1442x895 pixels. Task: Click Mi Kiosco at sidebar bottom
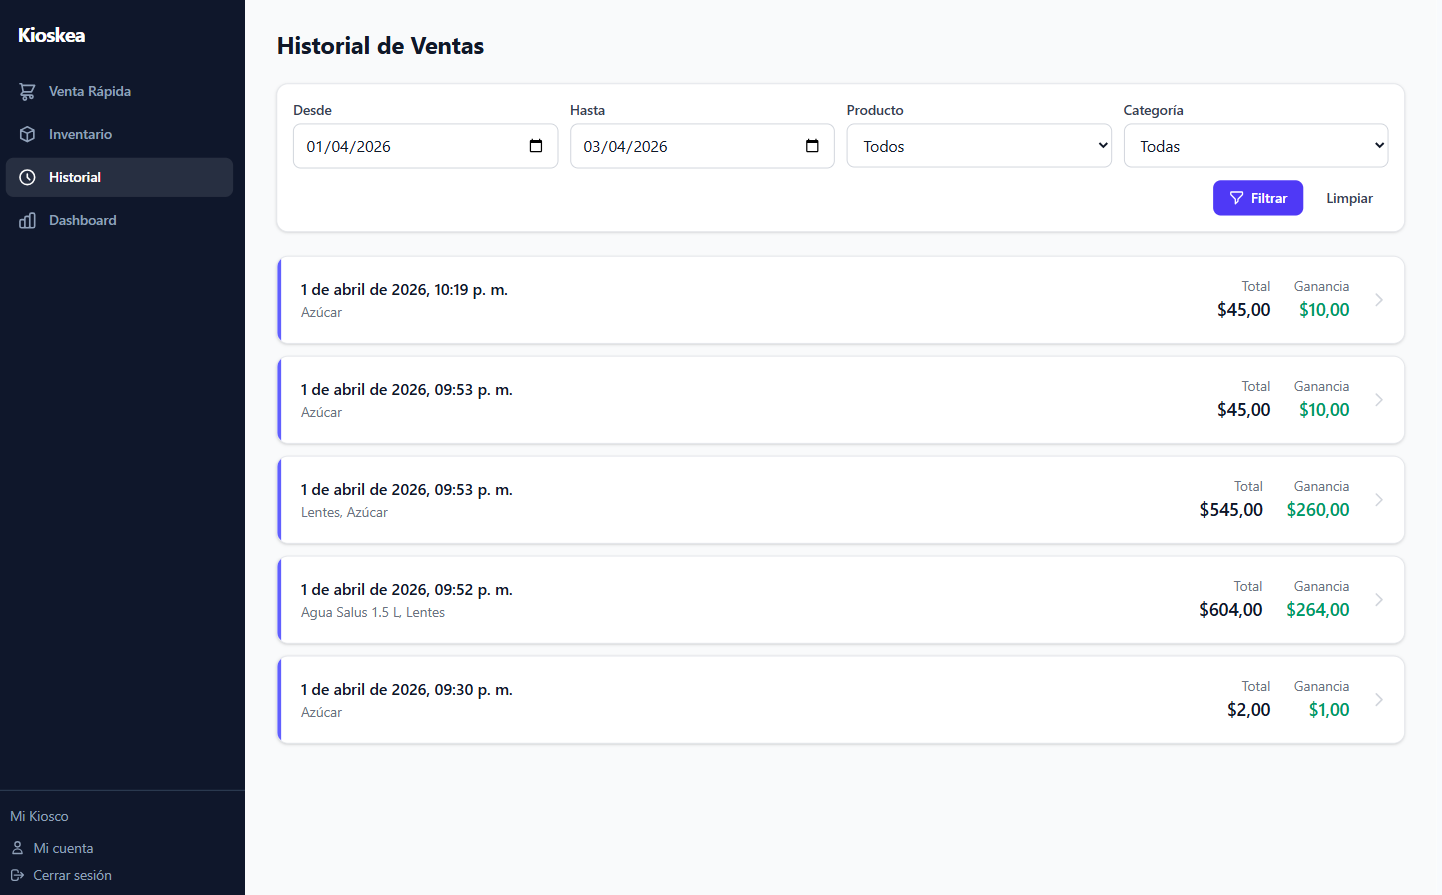[x=39, y=816]
